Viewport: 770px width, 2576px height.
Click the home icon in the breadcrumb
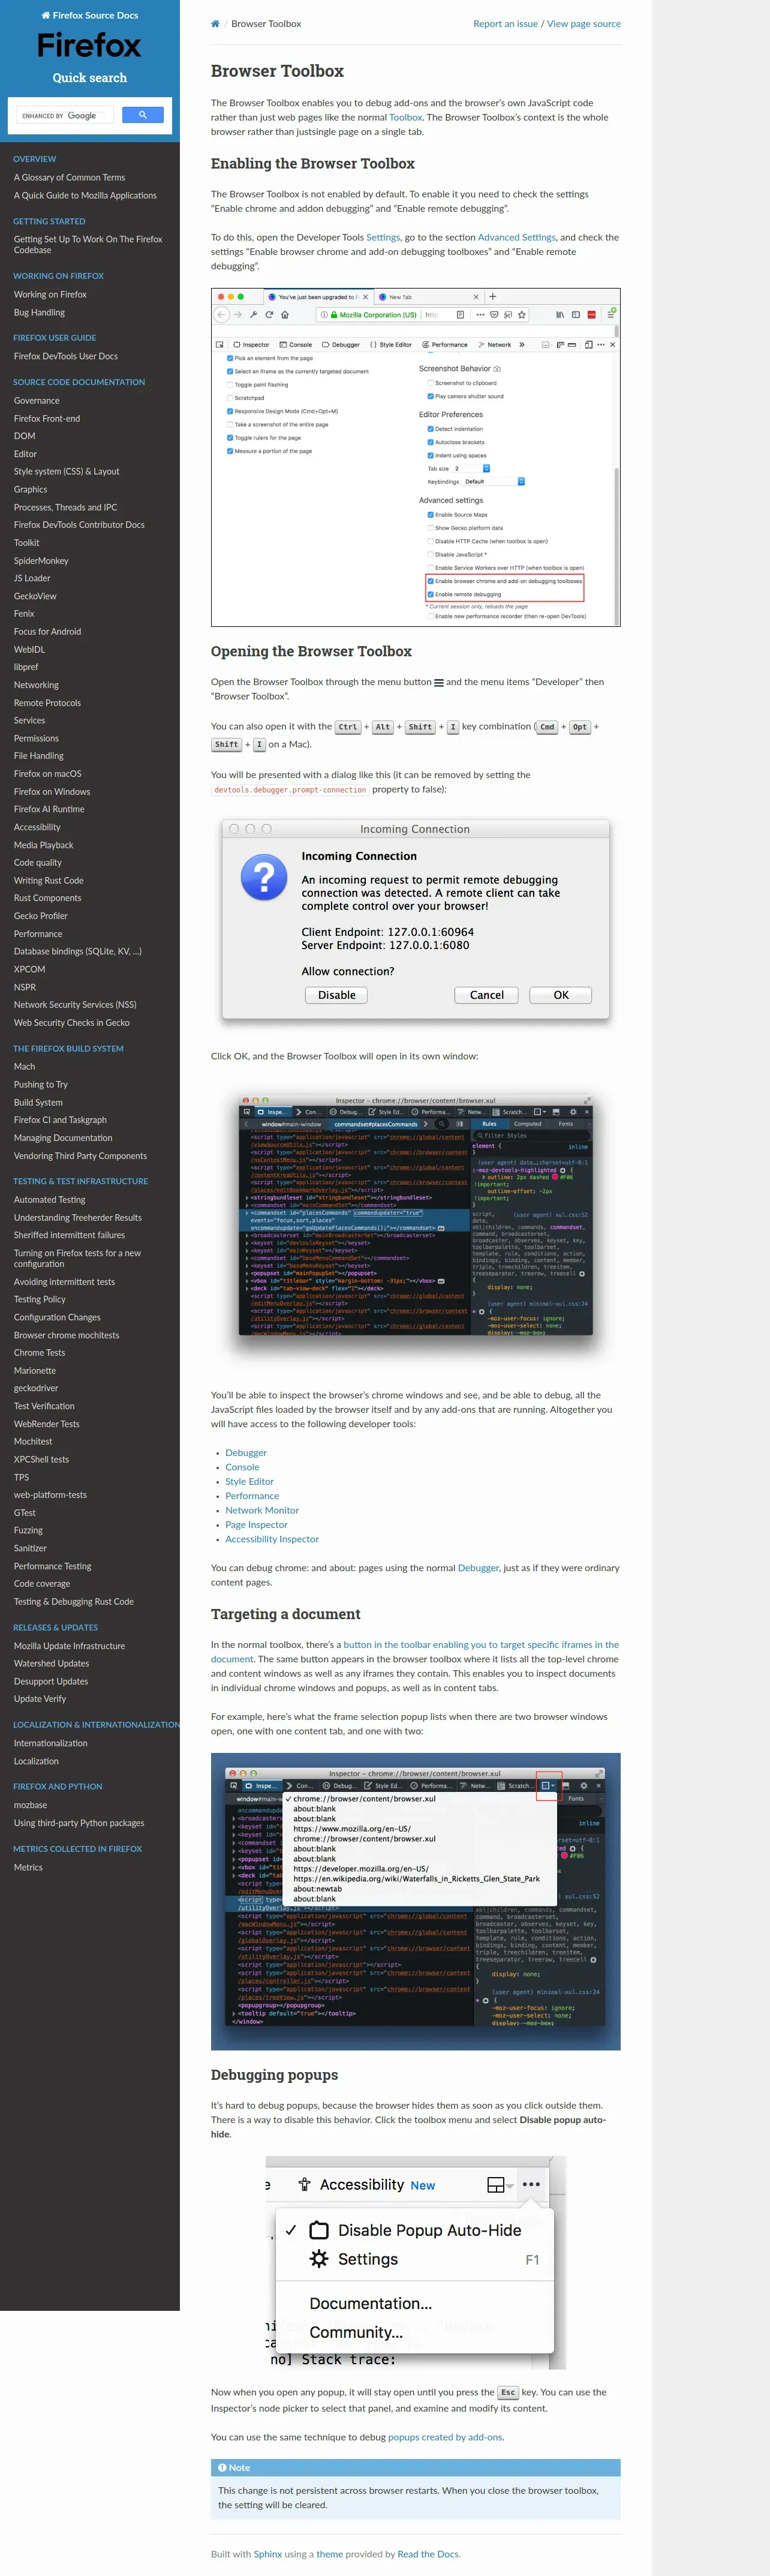tap(215, 24)
